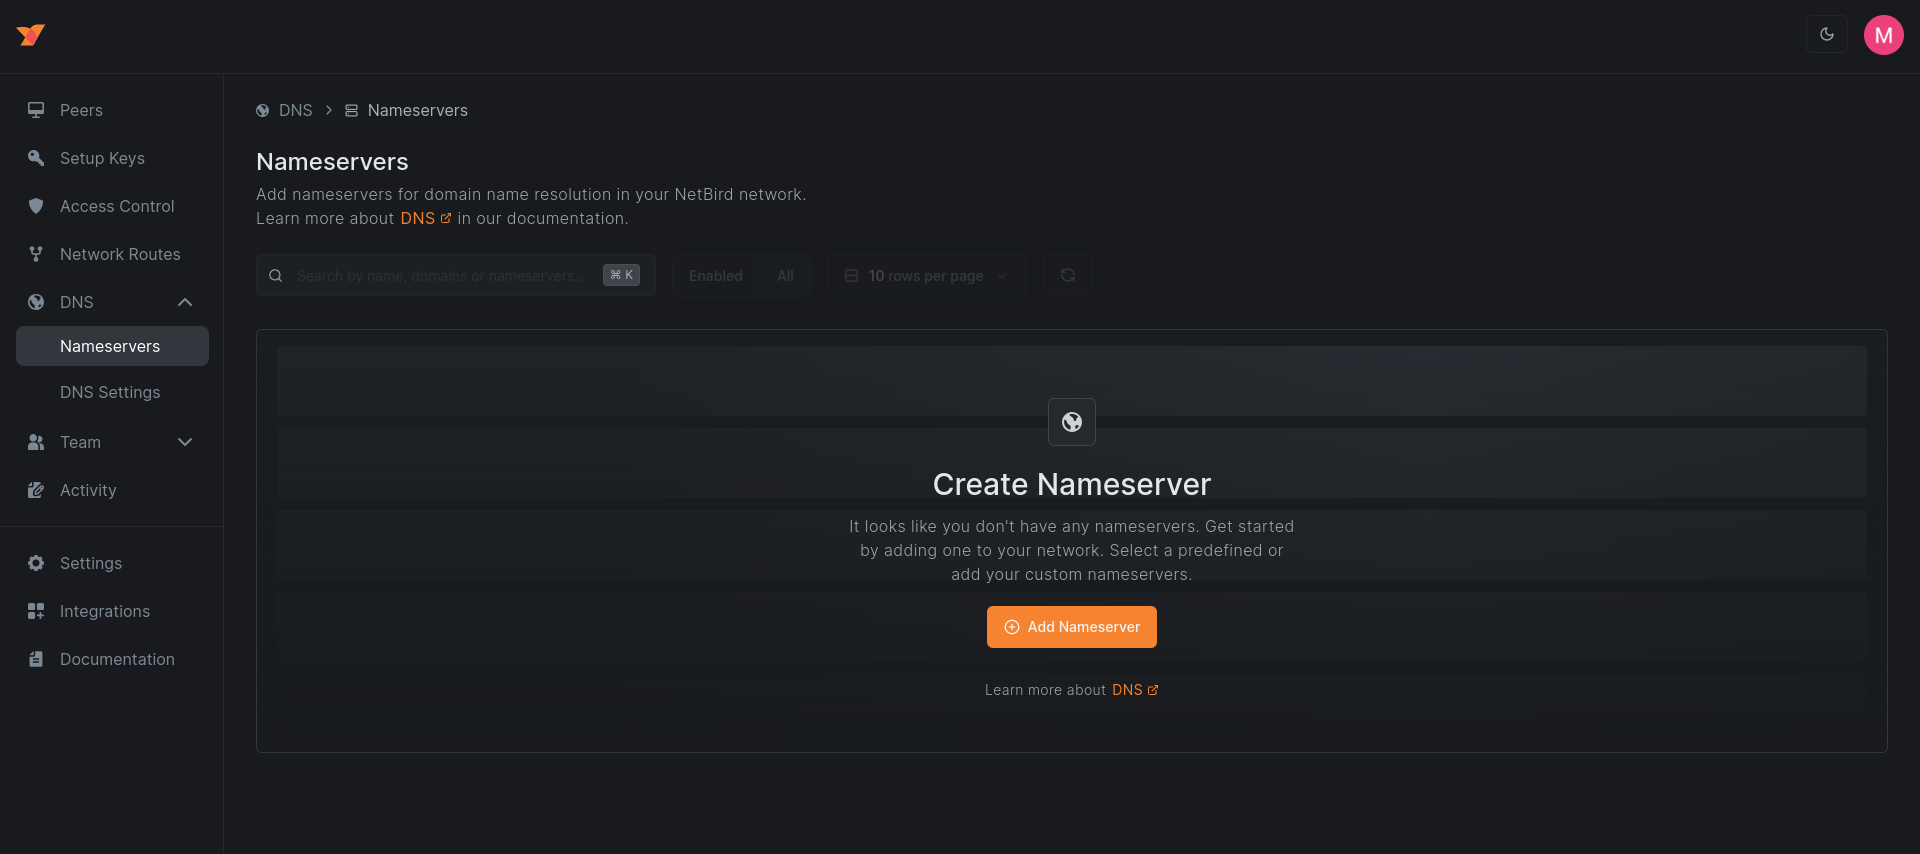Click the refresh icon next to rows per page
Viewport: 1920px width, 854px height.
[1067, 276]
